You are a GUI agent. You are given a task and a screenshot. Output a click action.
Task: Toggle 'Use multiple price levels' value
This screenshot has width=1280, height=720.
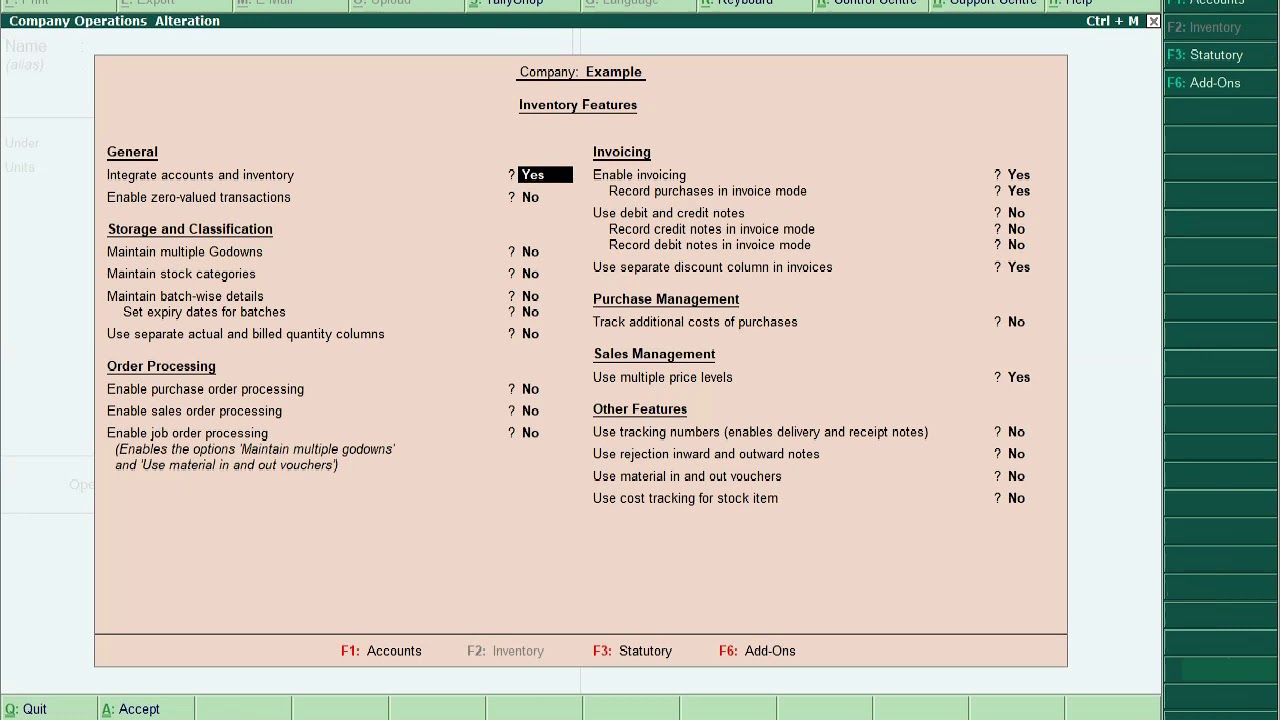pos(1018,378)
